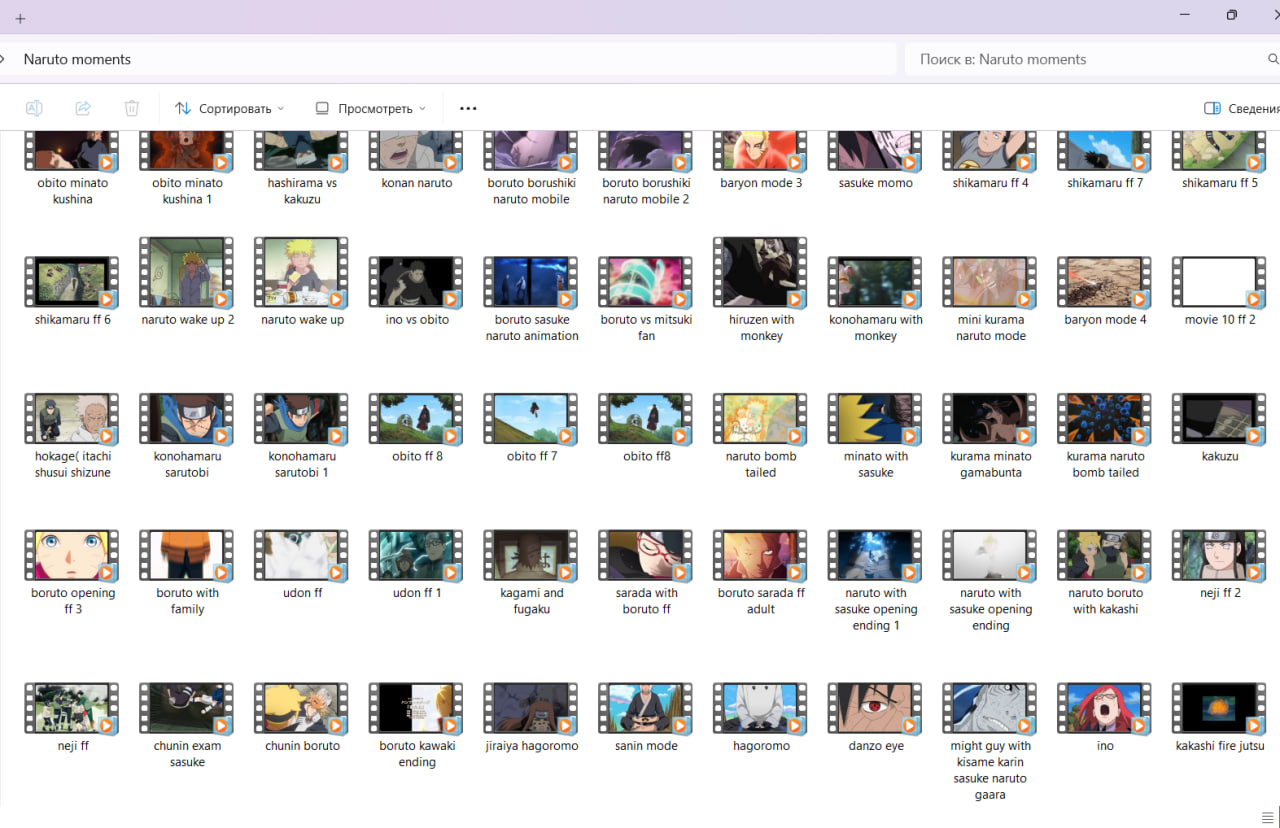
Task: Click the file name "hagoromo"
Action: [761, 746]
